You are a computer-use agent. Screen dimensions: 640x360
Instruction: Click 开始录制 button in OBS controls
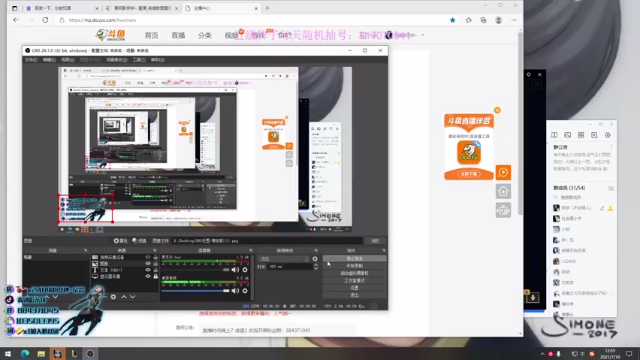click(x=354, y=266)
